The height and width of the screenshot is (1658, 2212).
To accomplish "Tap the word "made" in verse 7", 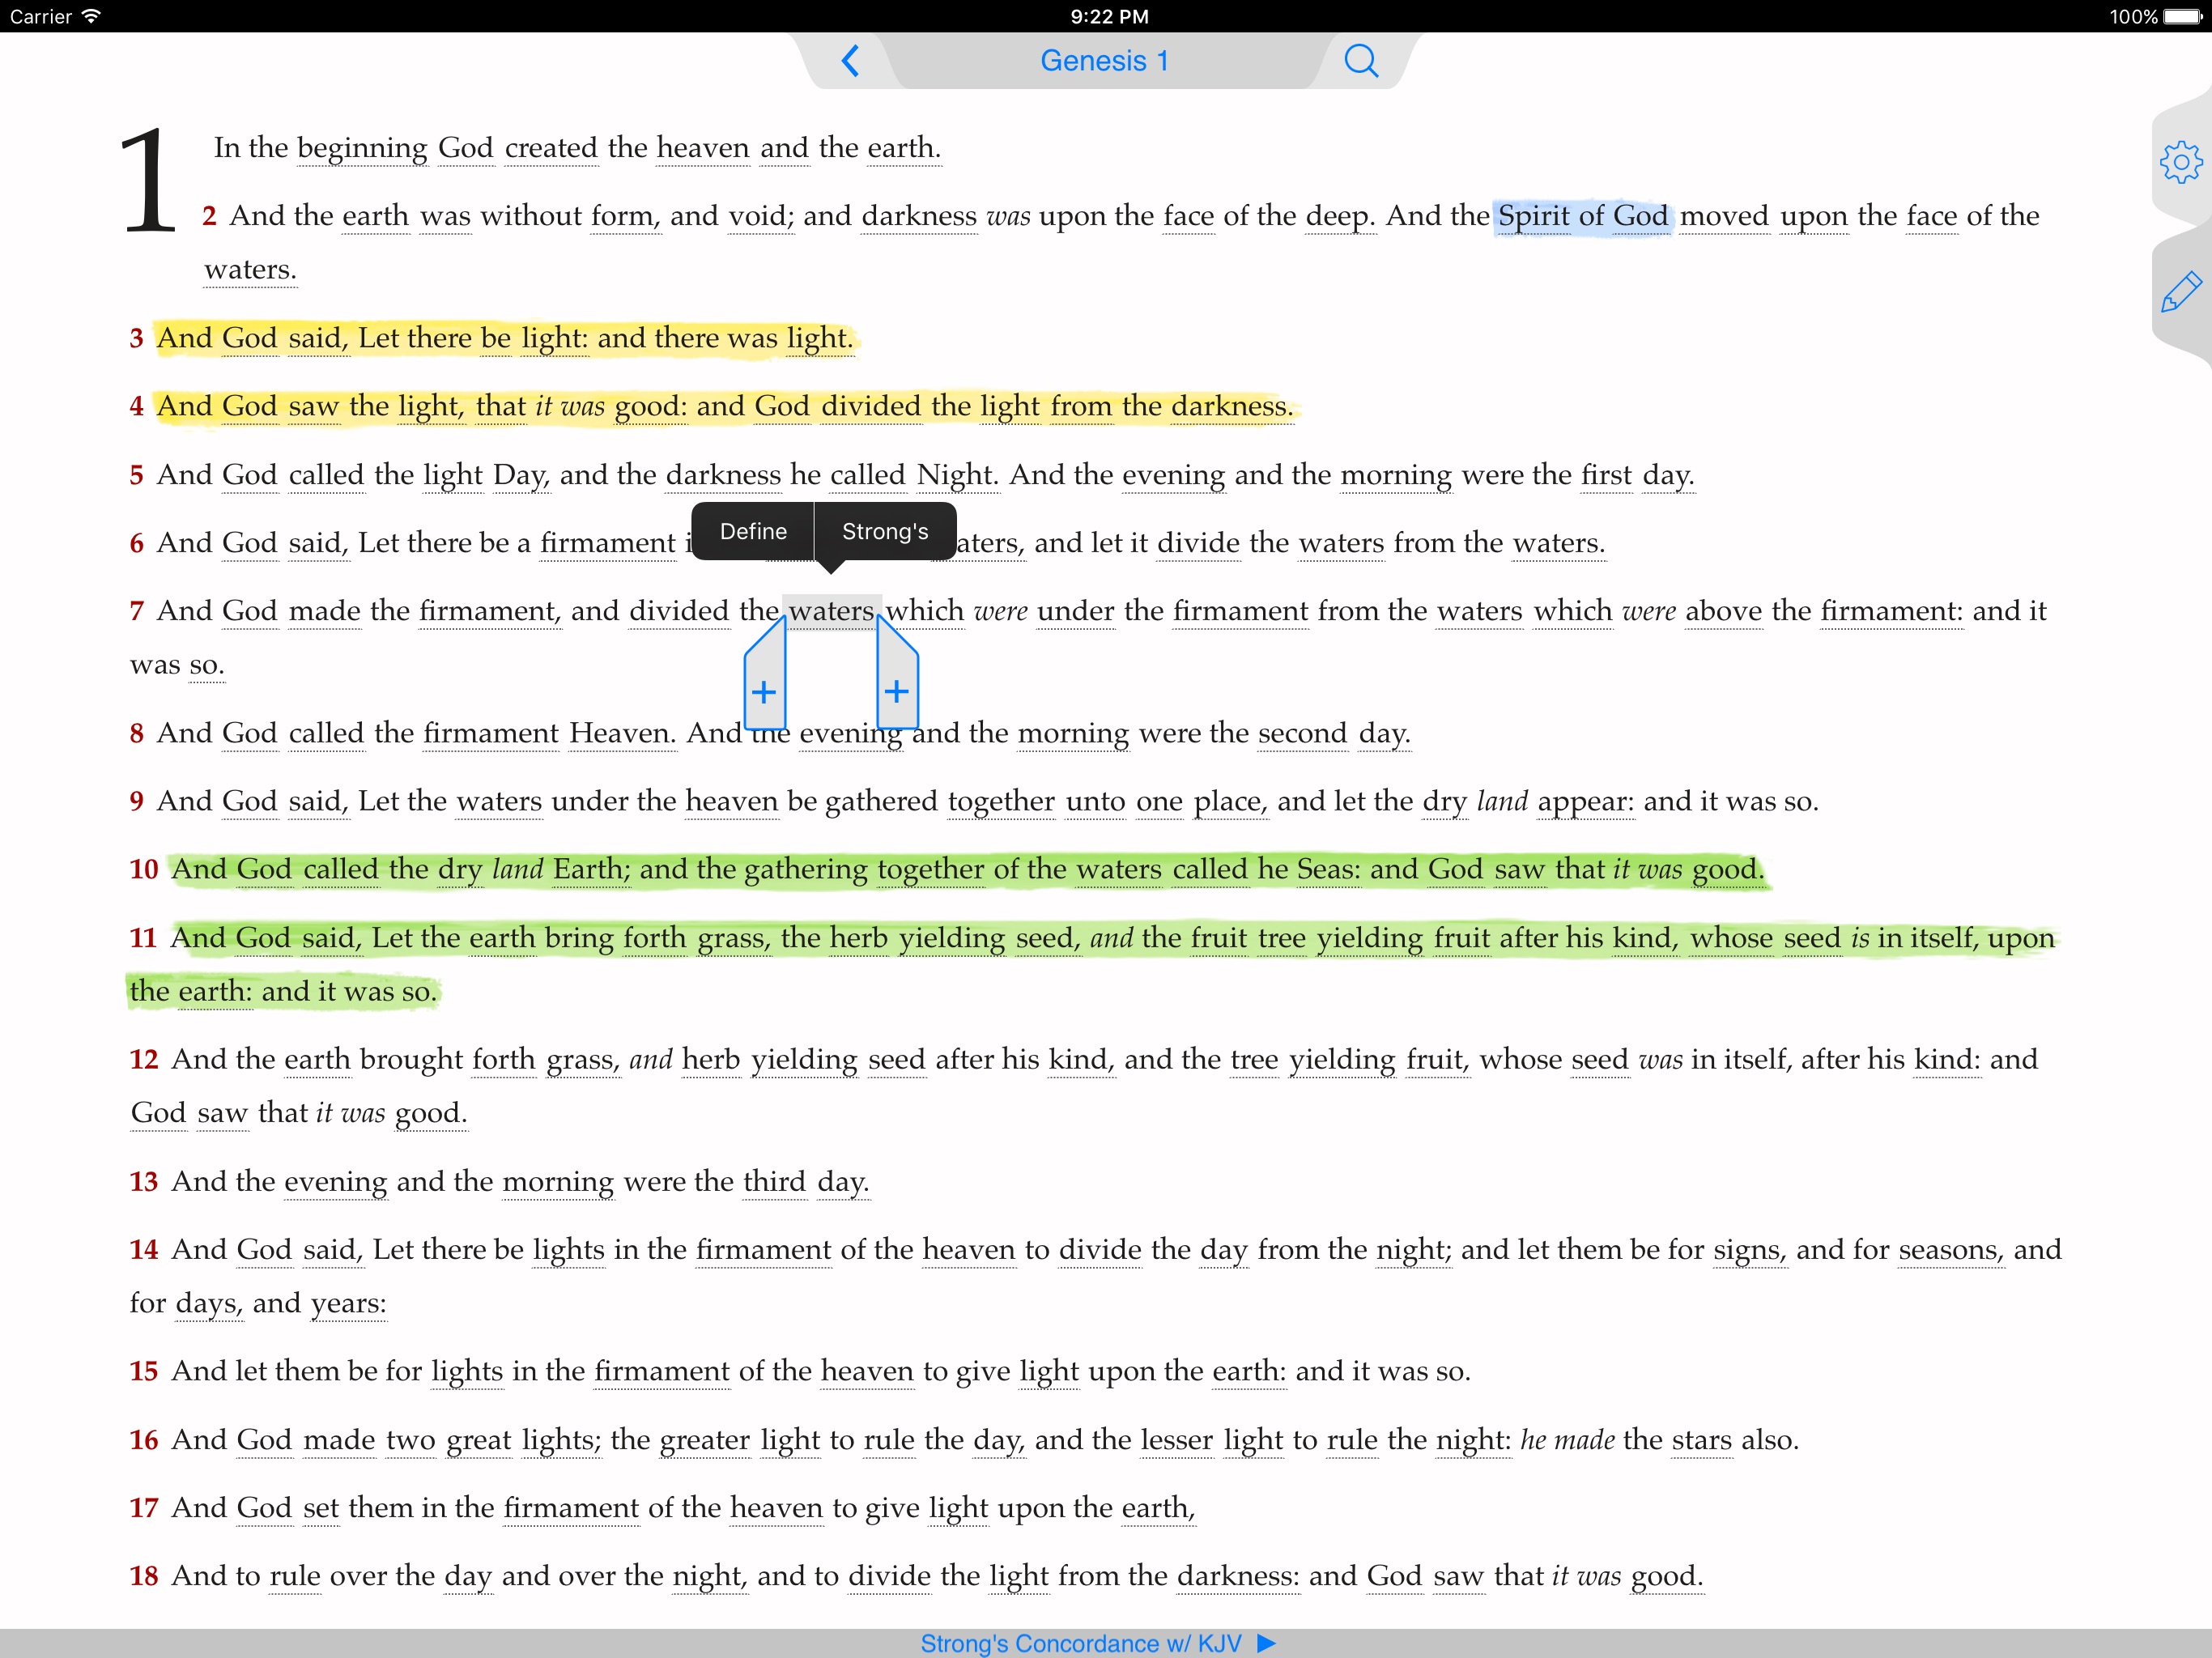I will point(324,611).
